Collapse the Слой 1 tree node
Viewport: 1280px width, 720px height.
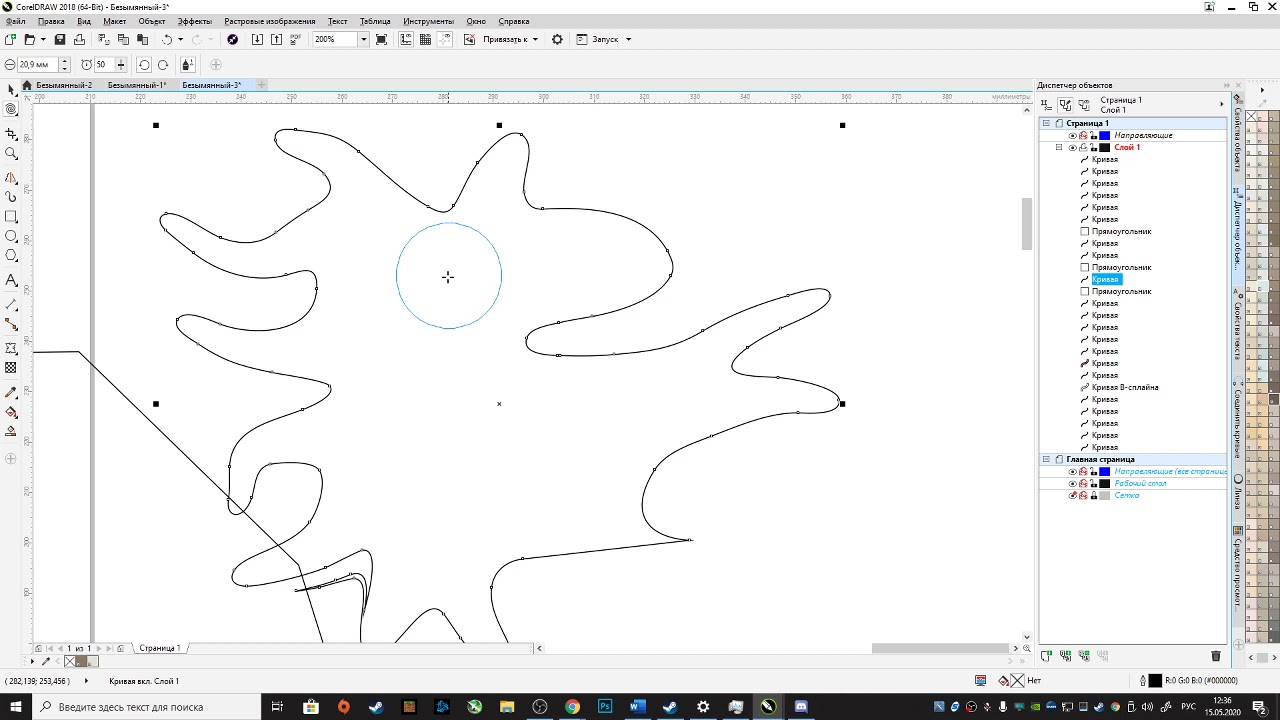point(1059,147)
